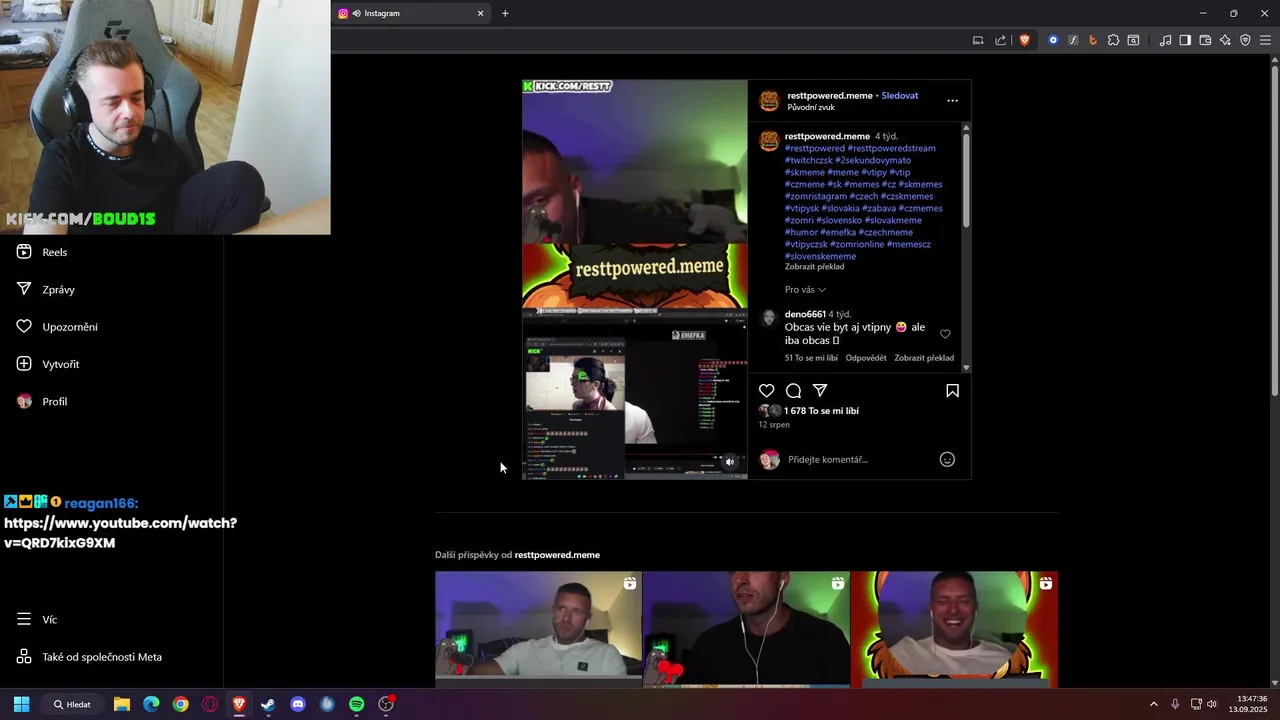
Task: Click the main post video
Action: coord(634,280)
